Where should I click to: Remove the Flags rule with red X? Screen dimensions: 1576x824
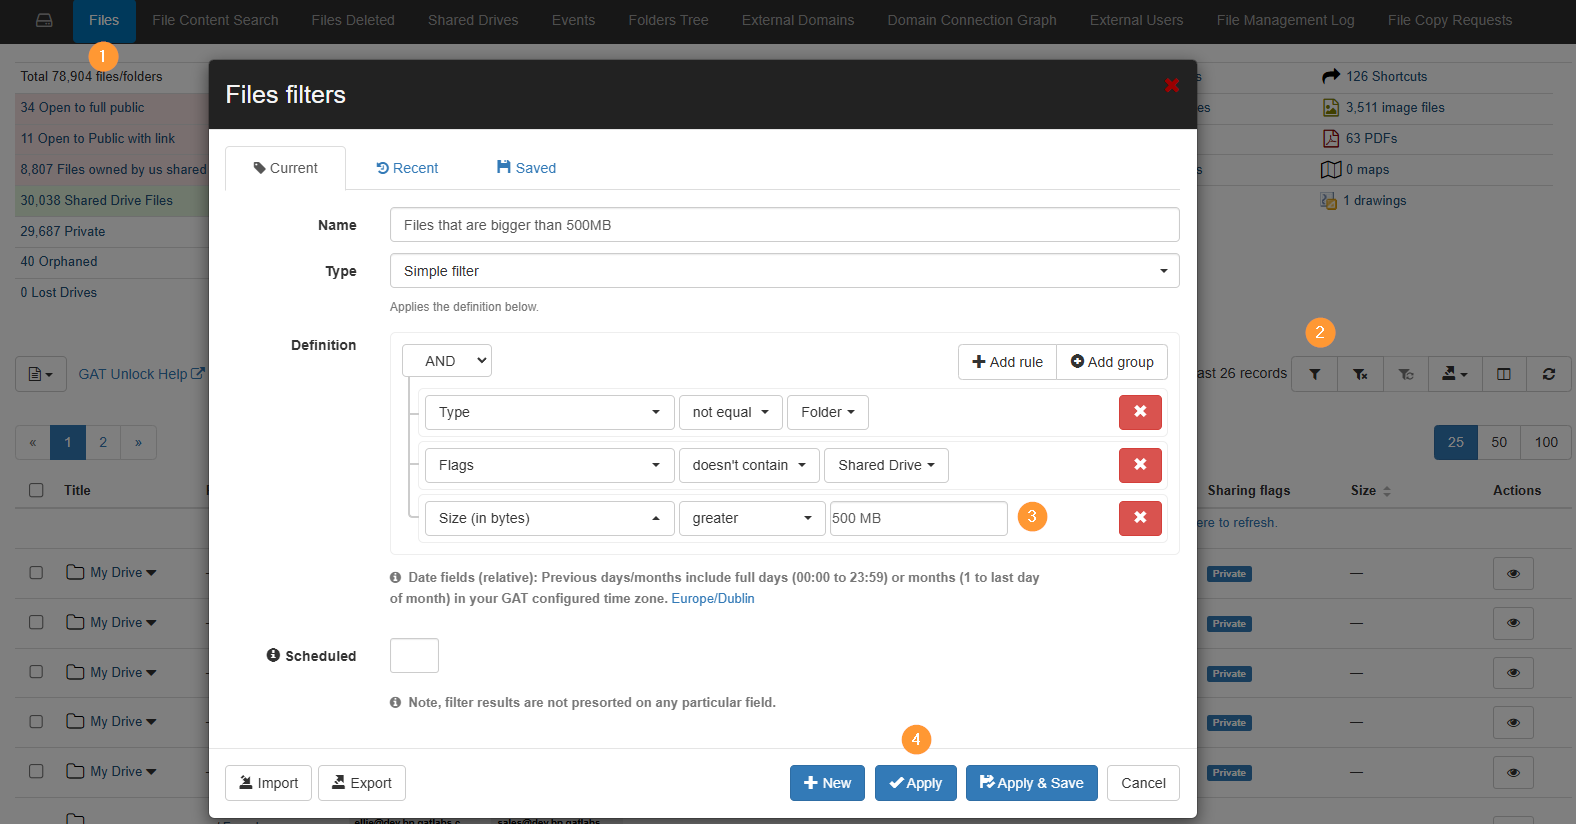tap(1140, 465)
